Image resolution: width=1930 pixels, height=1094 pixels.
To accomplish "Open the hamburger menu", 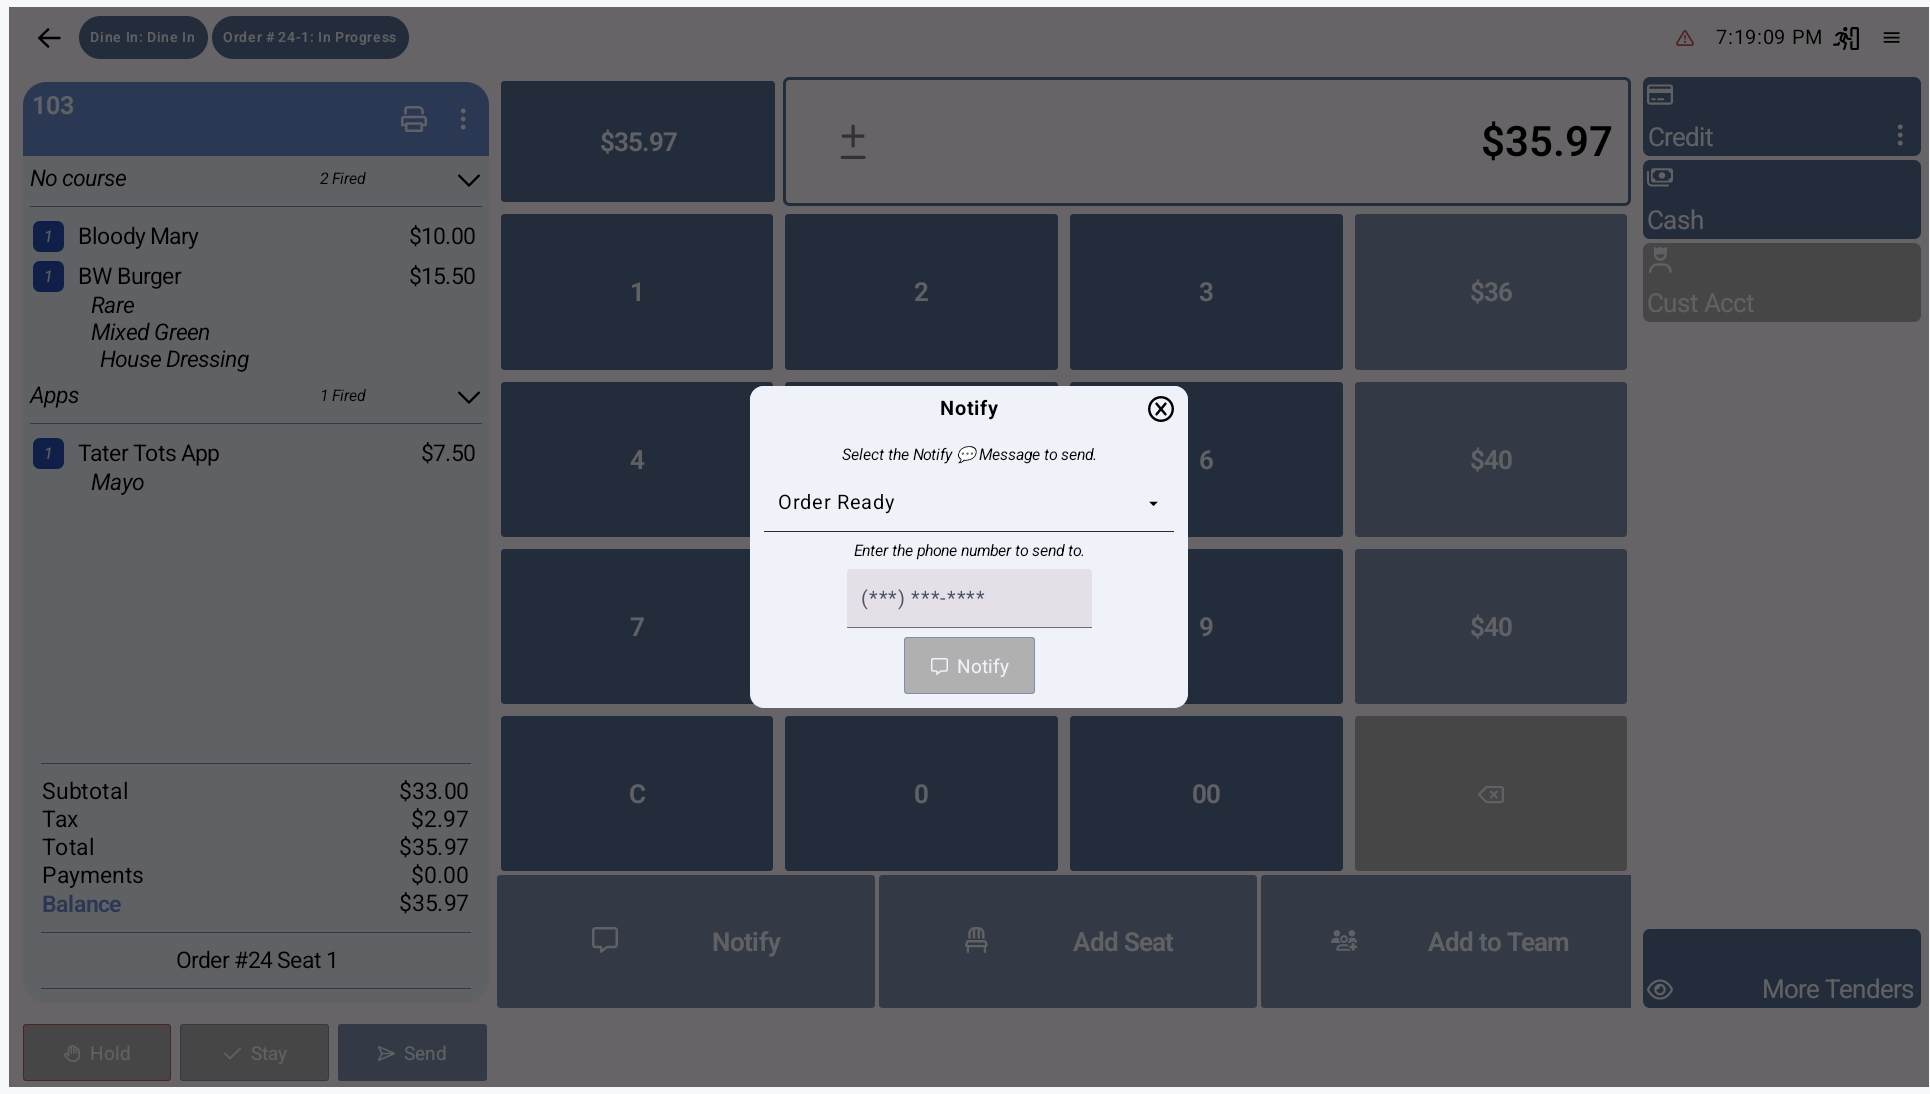I will [1891, 38].
